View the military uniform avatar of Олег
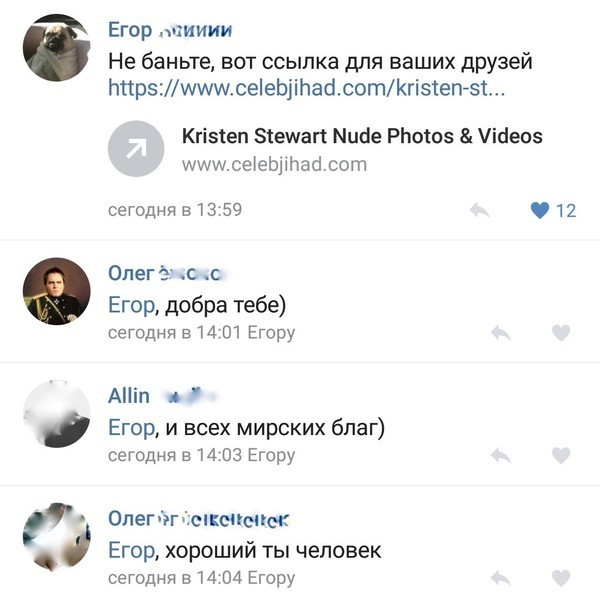The image size is (600, 606). (56, 291)
